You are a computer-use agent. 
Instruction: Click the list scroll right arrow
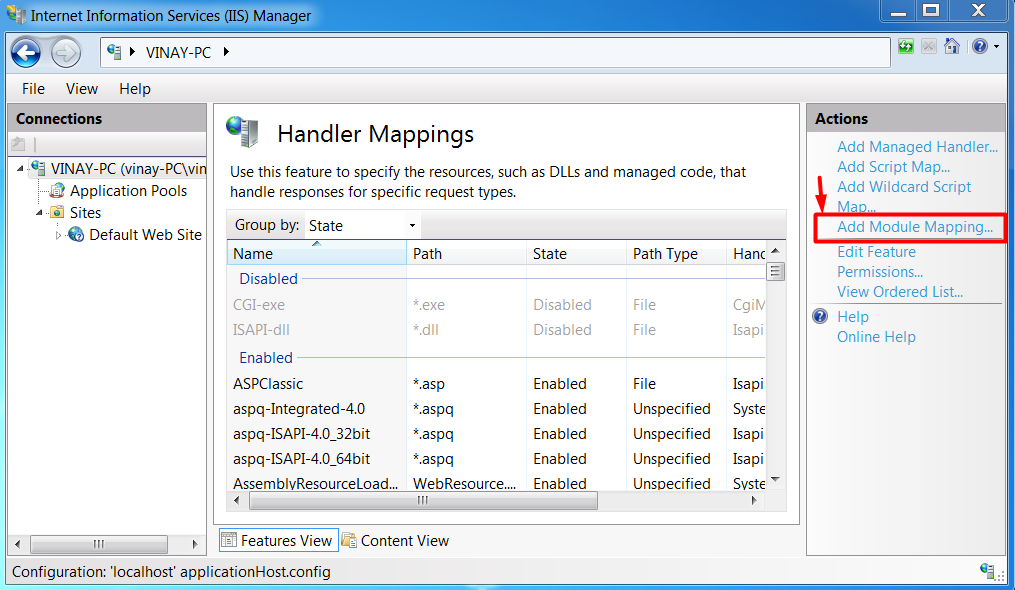coord(754,501)
